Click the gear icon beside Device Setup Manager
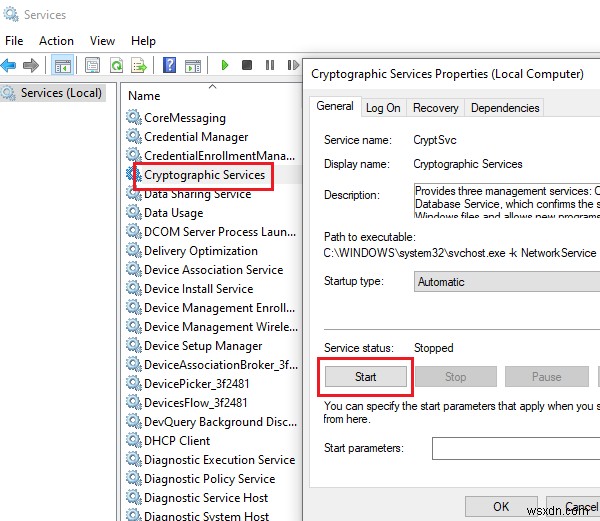 (x=134, y=345)
